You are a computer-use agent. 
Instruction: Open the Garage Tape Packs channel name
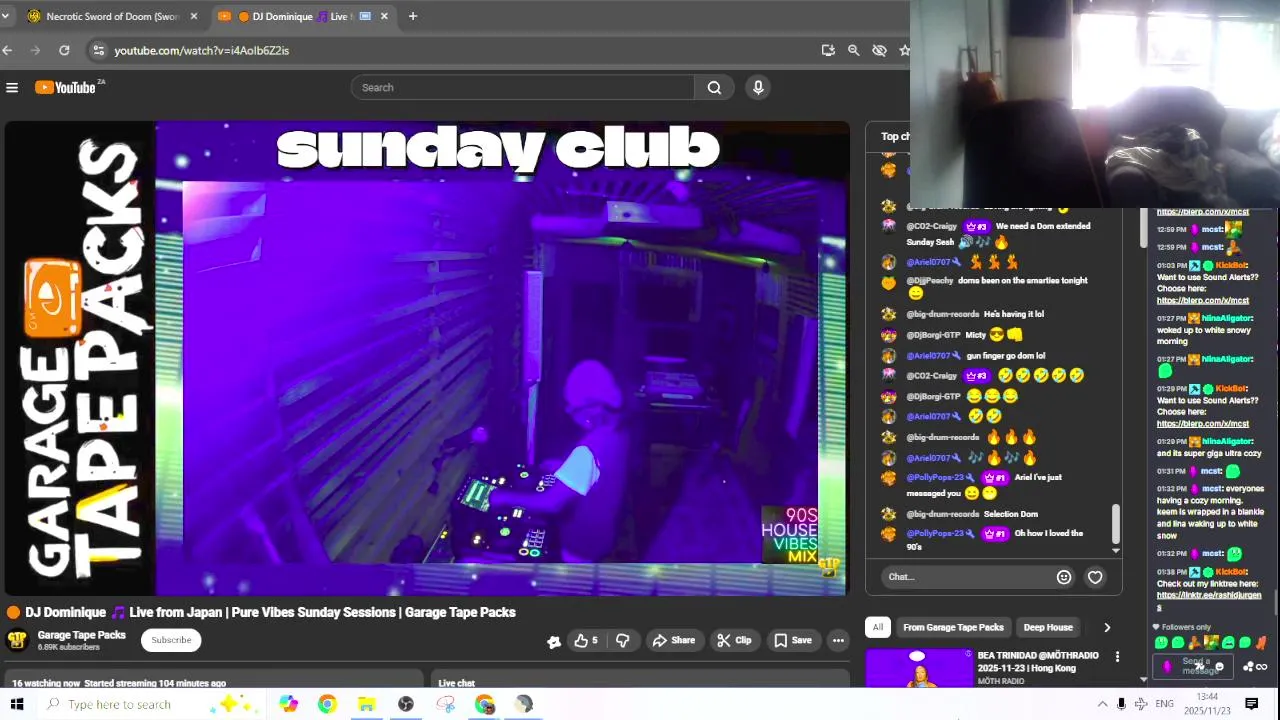[82, 635]
